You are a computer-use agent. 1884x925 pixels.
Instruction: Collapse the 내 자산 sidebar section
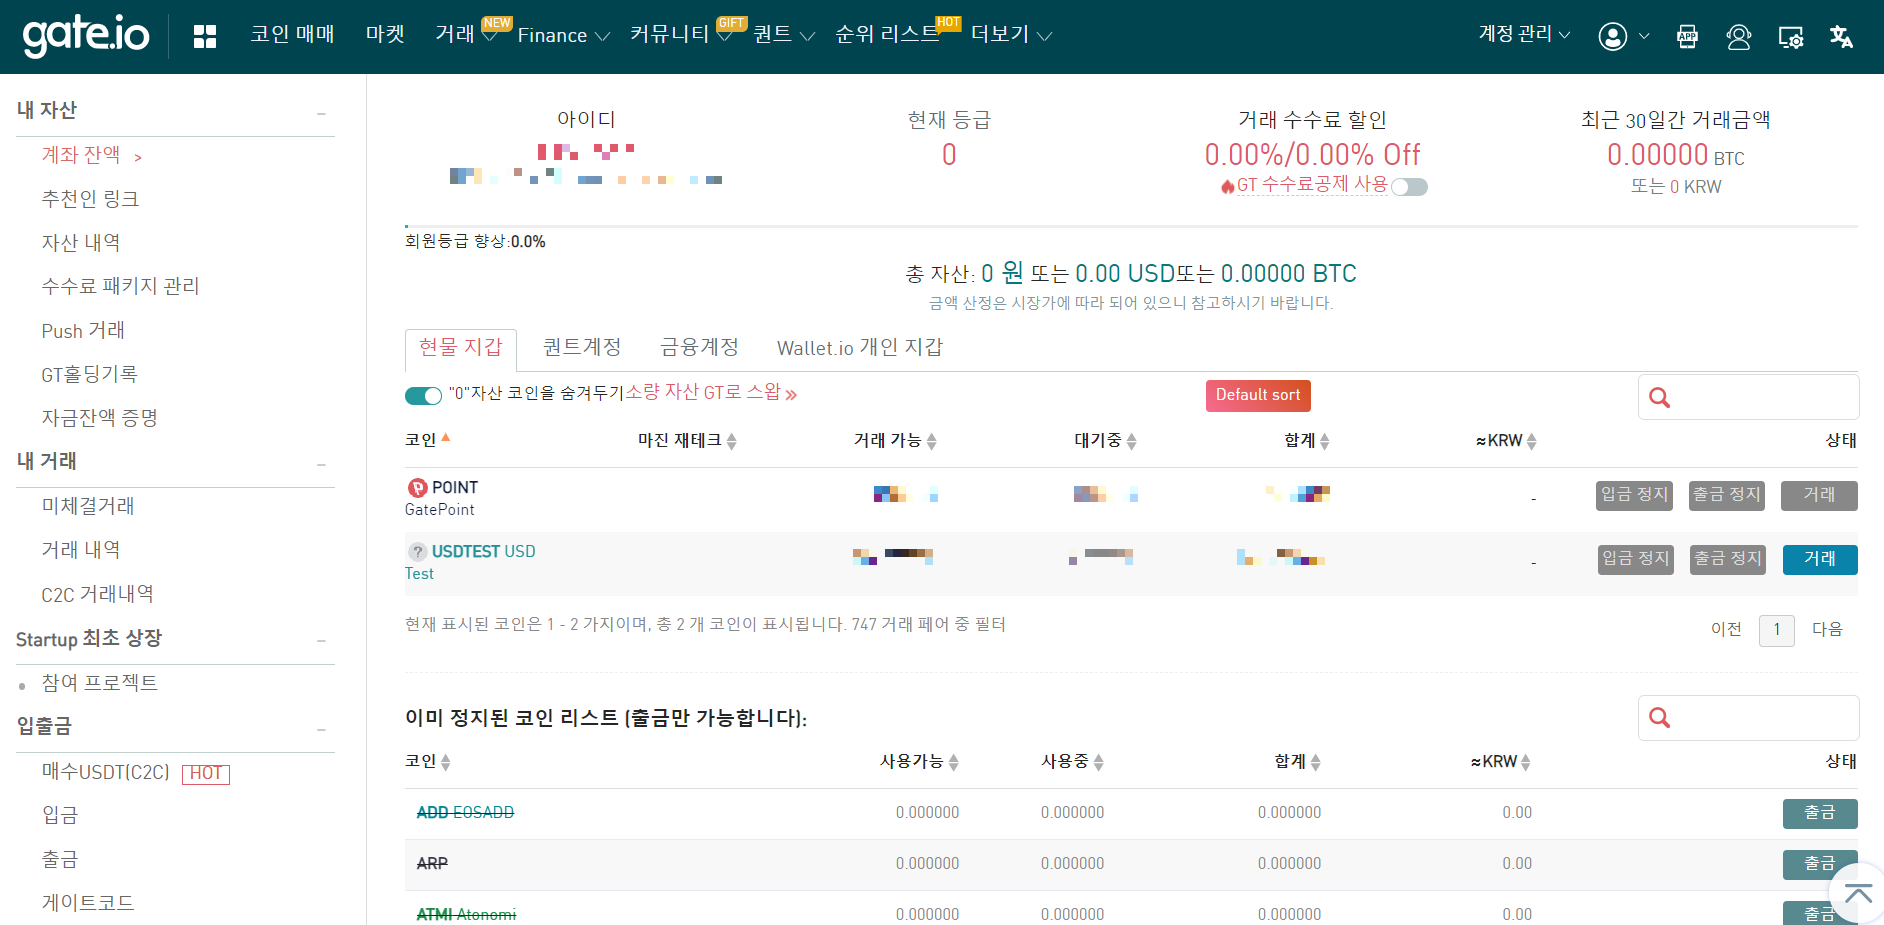coord(322,114)
